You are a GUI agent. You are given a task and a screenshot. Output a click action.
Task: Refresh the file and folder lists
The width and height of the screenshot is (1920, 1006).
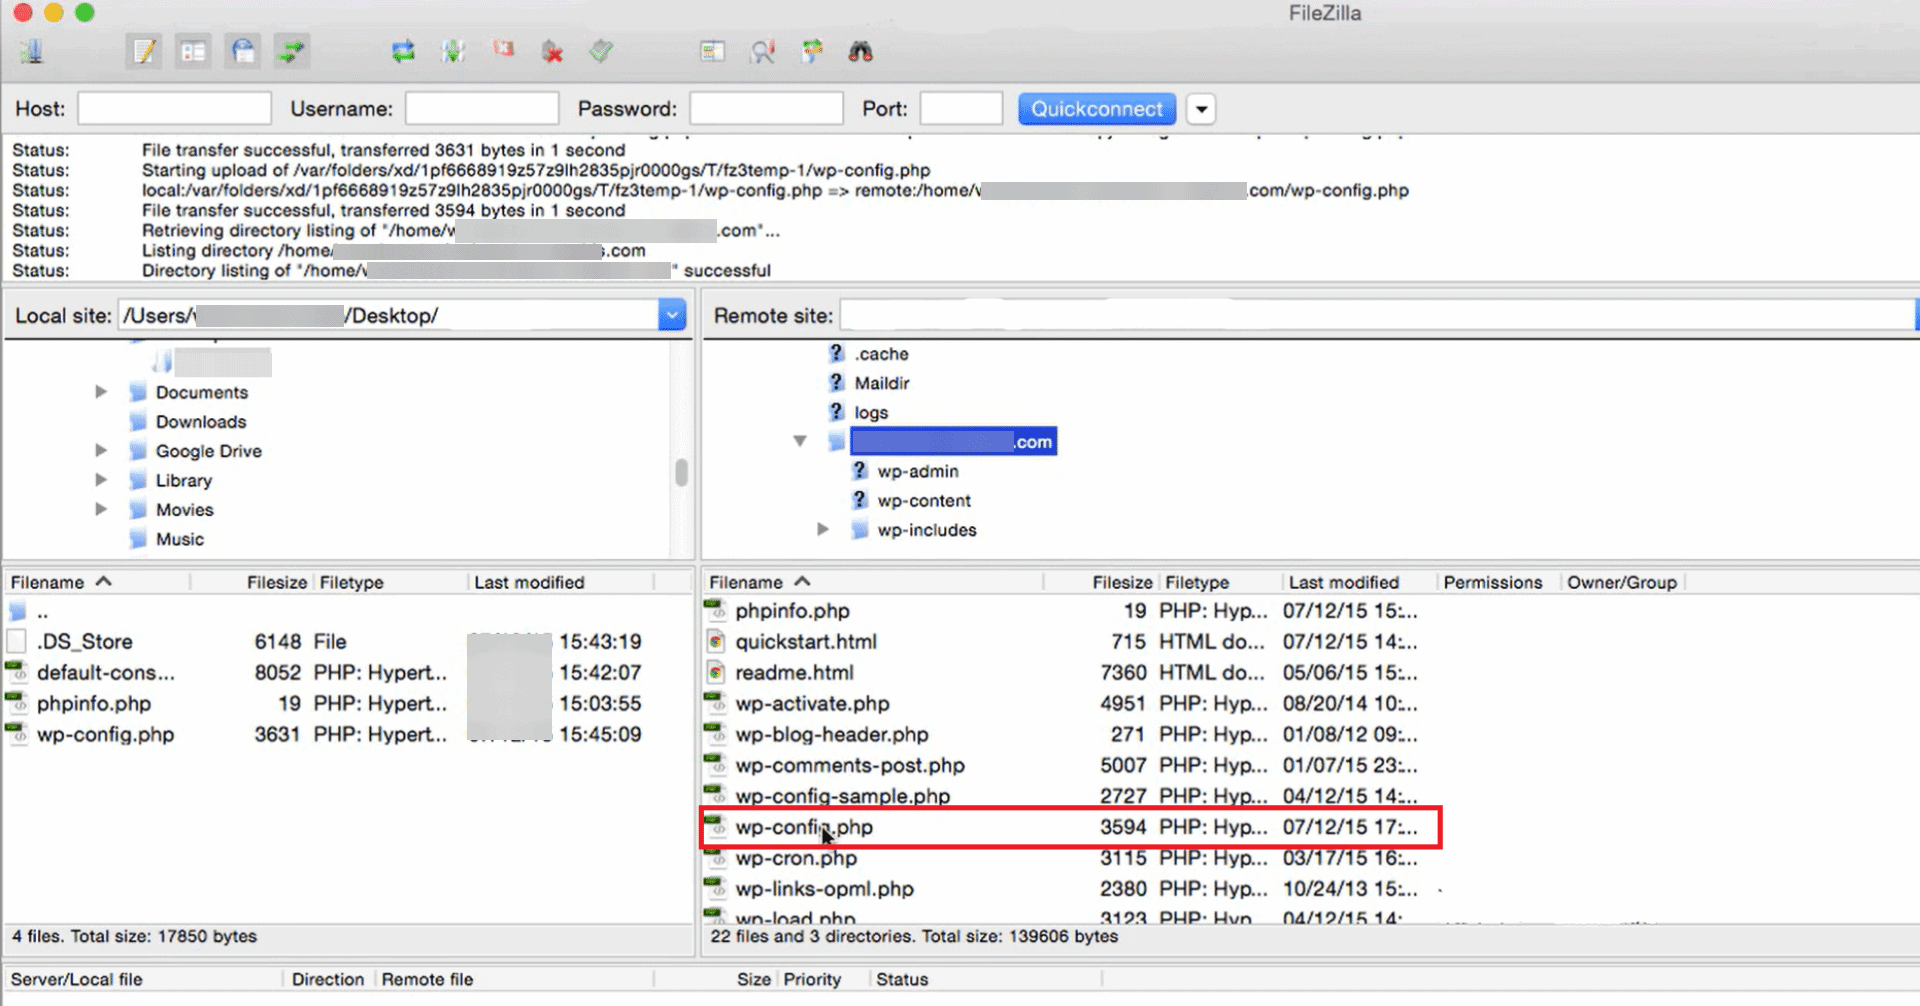click(x=403, y=51)
